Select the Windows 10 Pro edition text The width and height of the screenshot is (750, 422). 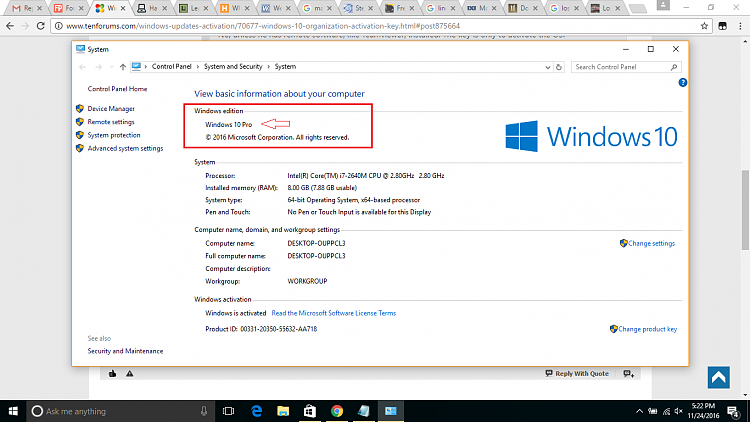(x=229, y=124)
